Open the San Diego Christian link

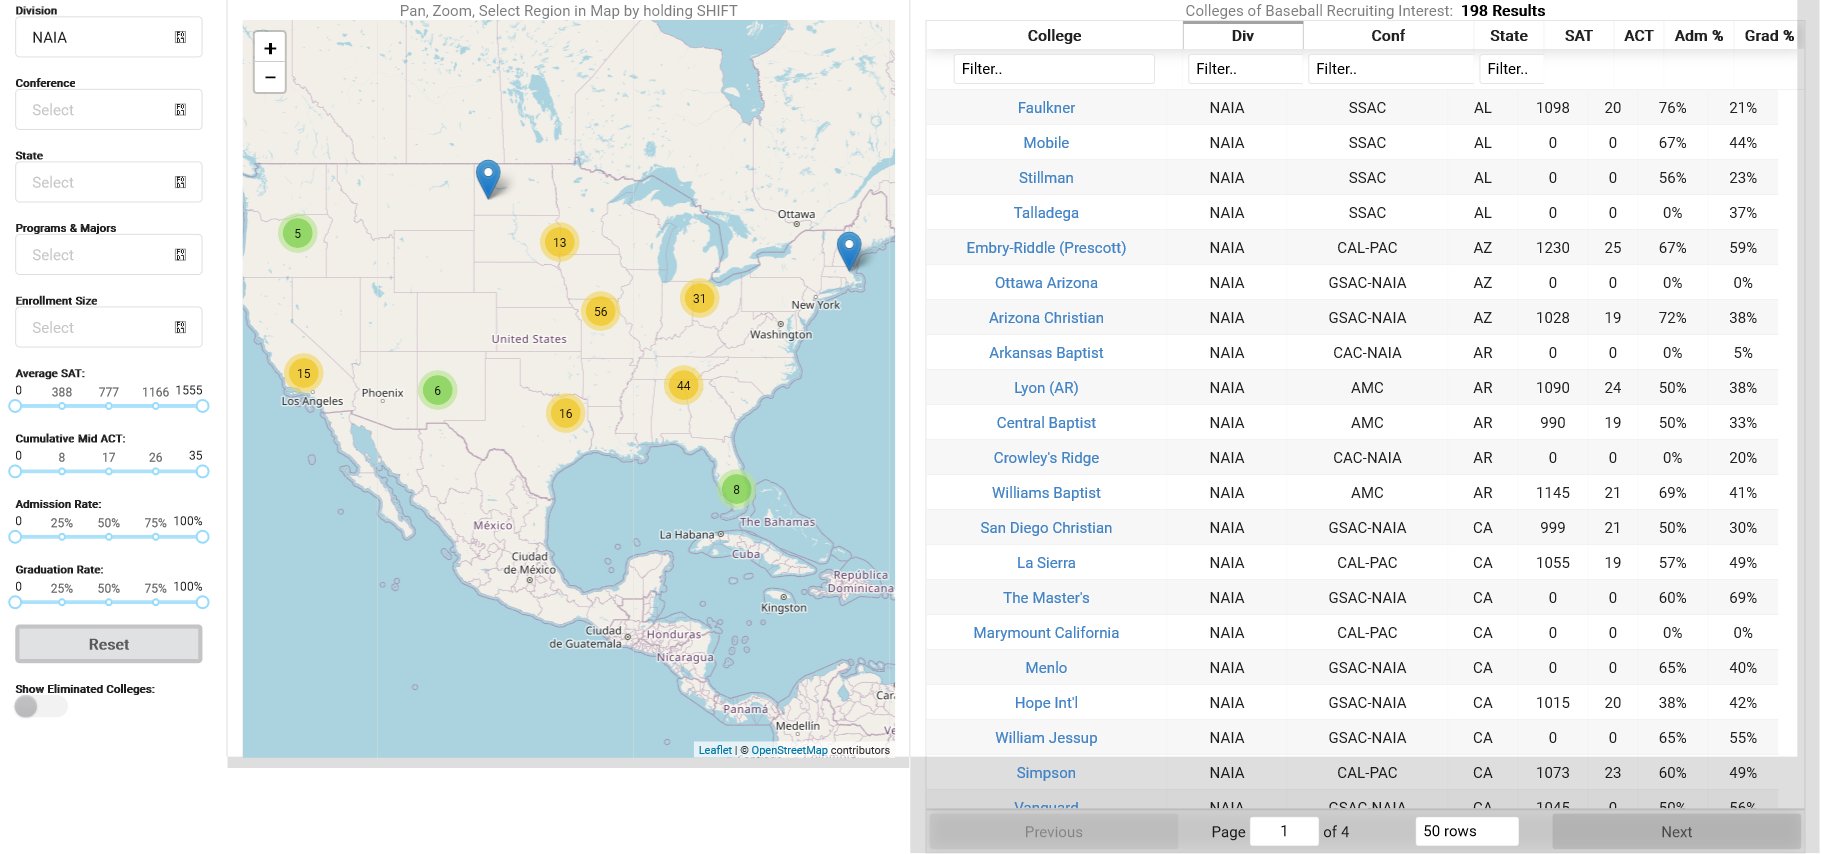tap(1046, 528)
